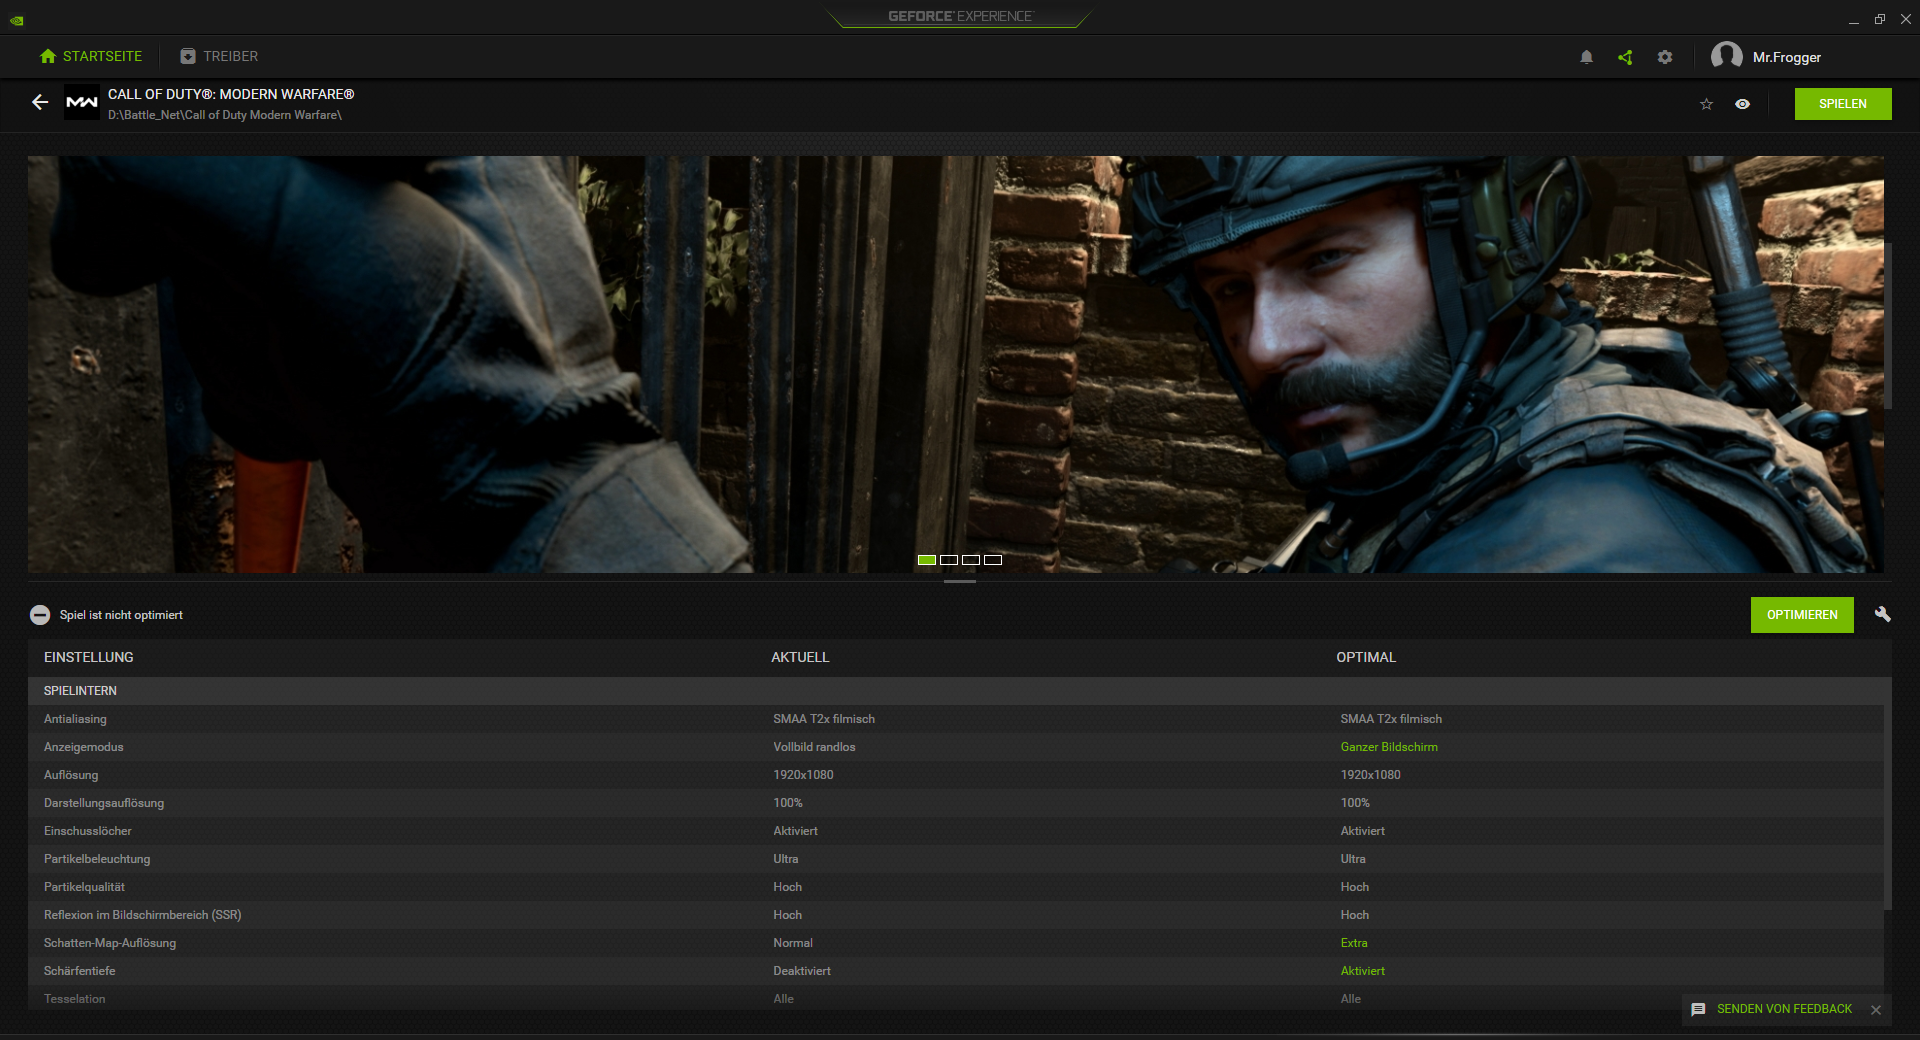Select the Auflösung setting row
The image size is (1920, 1040).
click(956, 775)
